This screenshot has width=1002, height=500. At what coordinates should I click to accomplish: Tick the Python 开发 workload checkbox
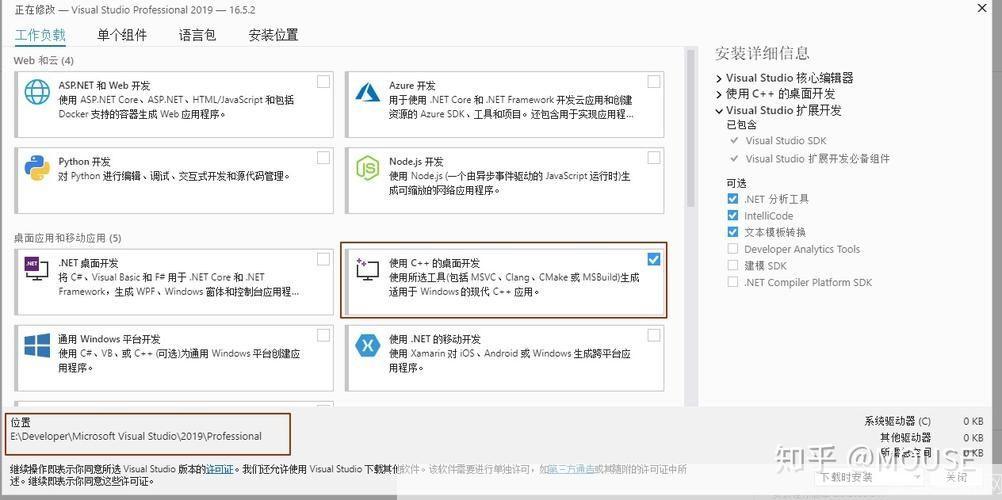click(x=323, y=157)
